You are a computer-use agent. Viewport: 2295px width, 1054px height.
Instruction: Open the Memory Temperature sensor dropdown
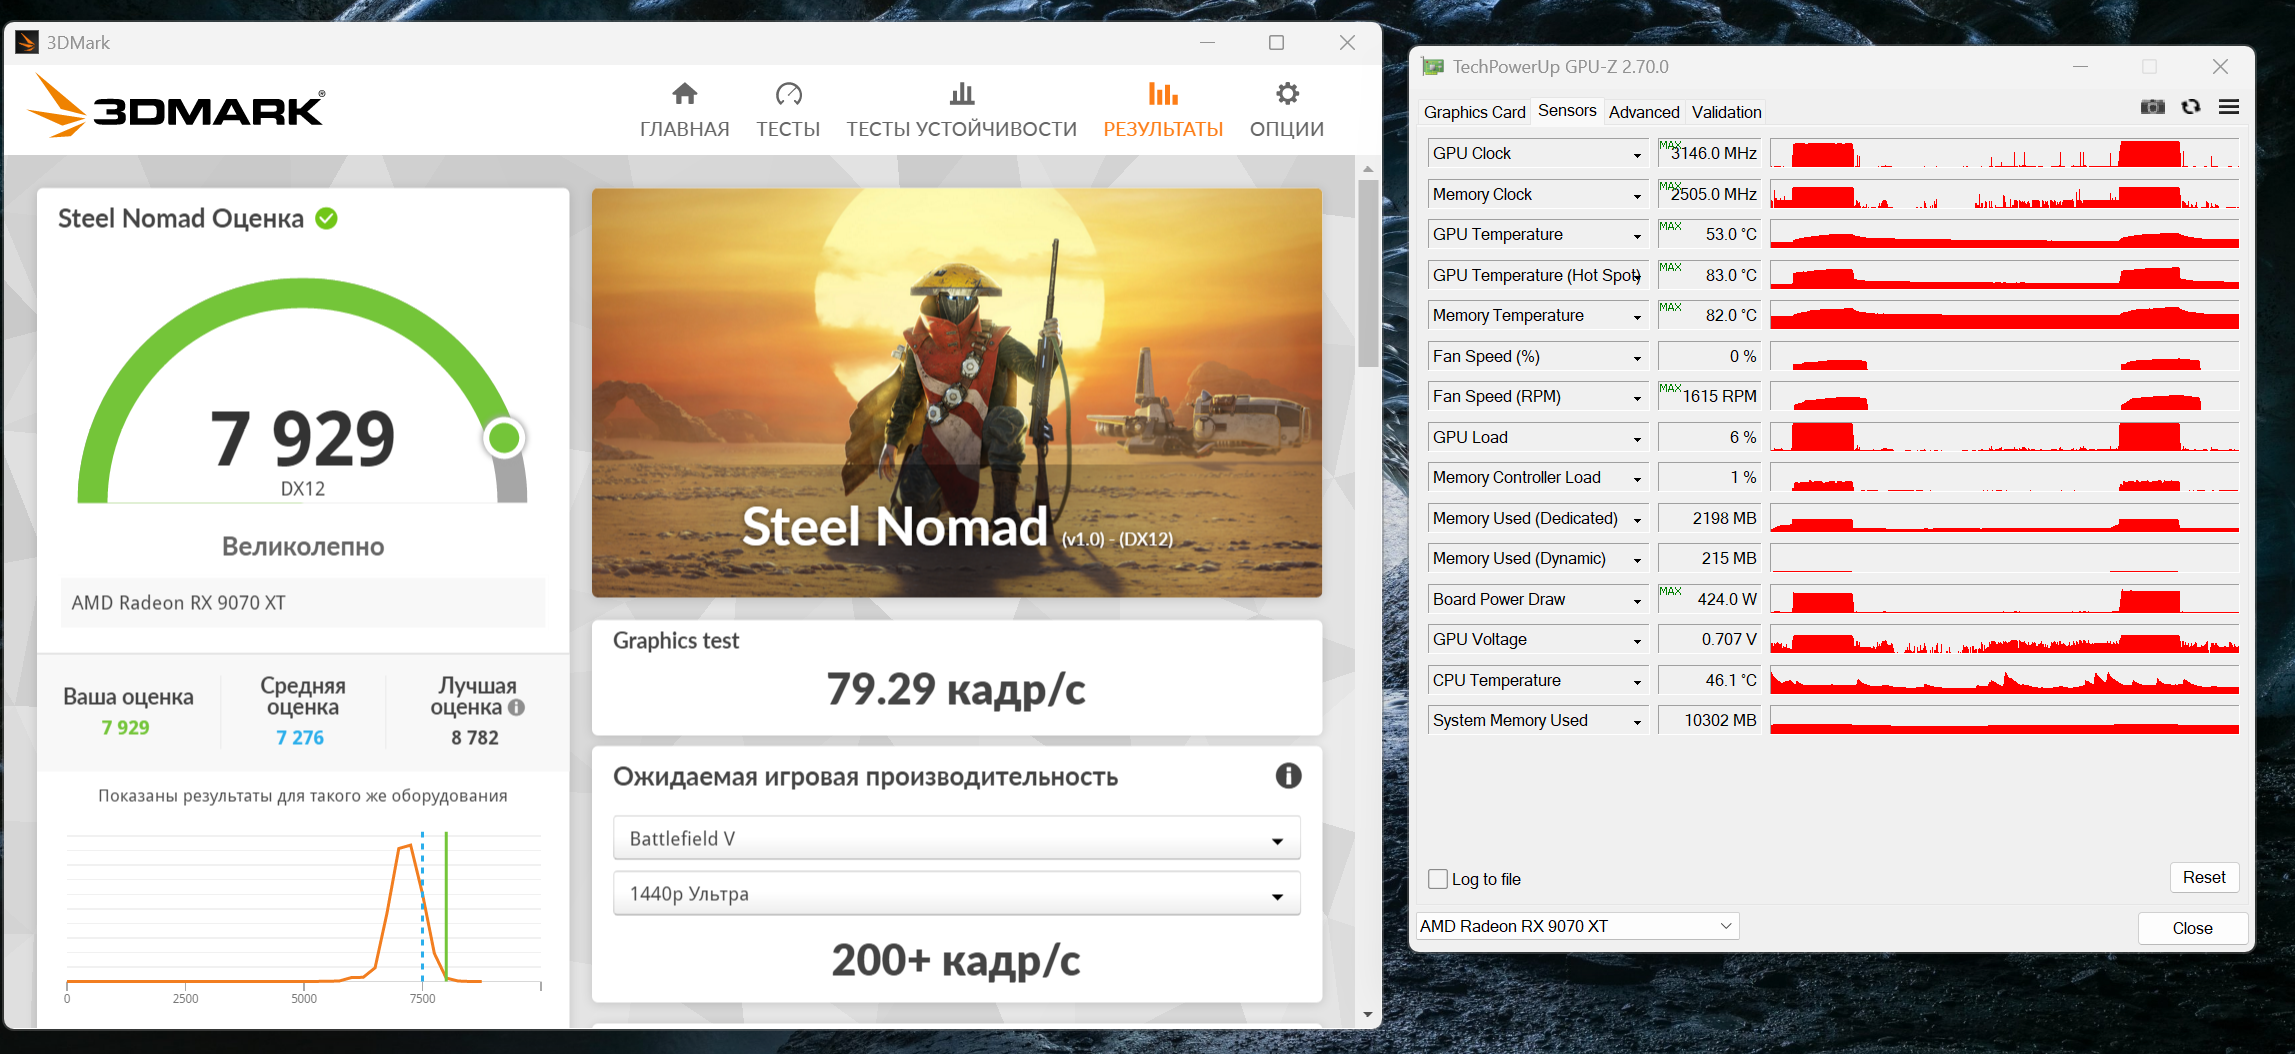[x=1637, y=317]
